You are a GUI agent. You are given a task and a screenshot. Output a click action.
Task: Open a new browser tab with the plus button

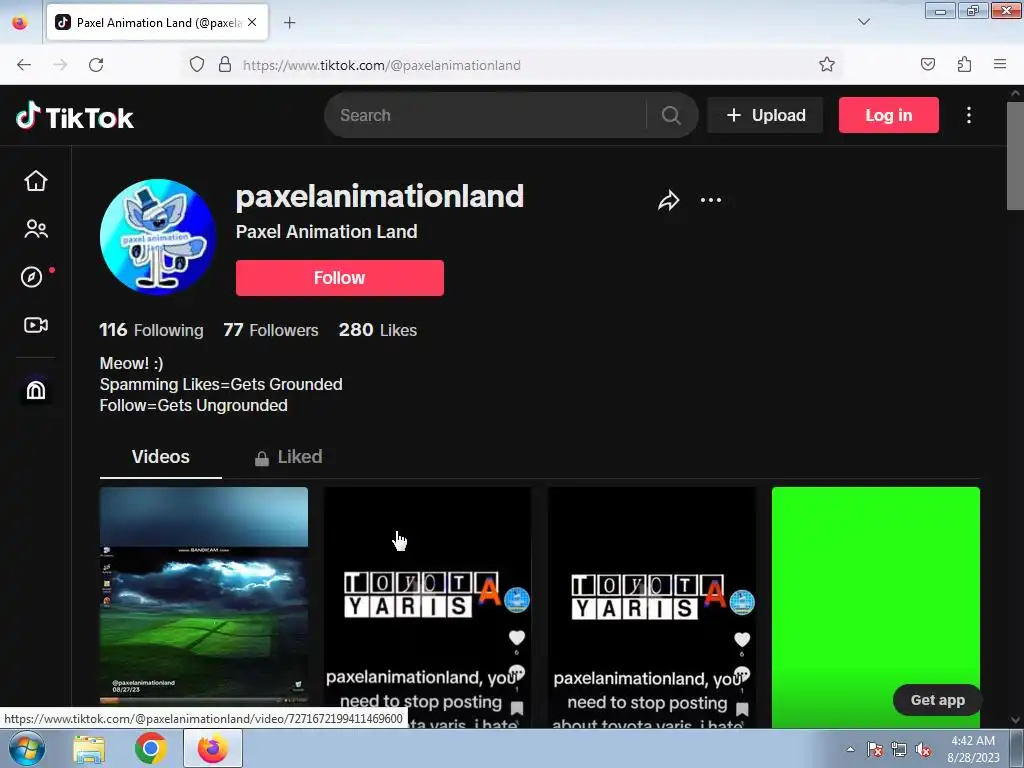click(x=289, y=22)
